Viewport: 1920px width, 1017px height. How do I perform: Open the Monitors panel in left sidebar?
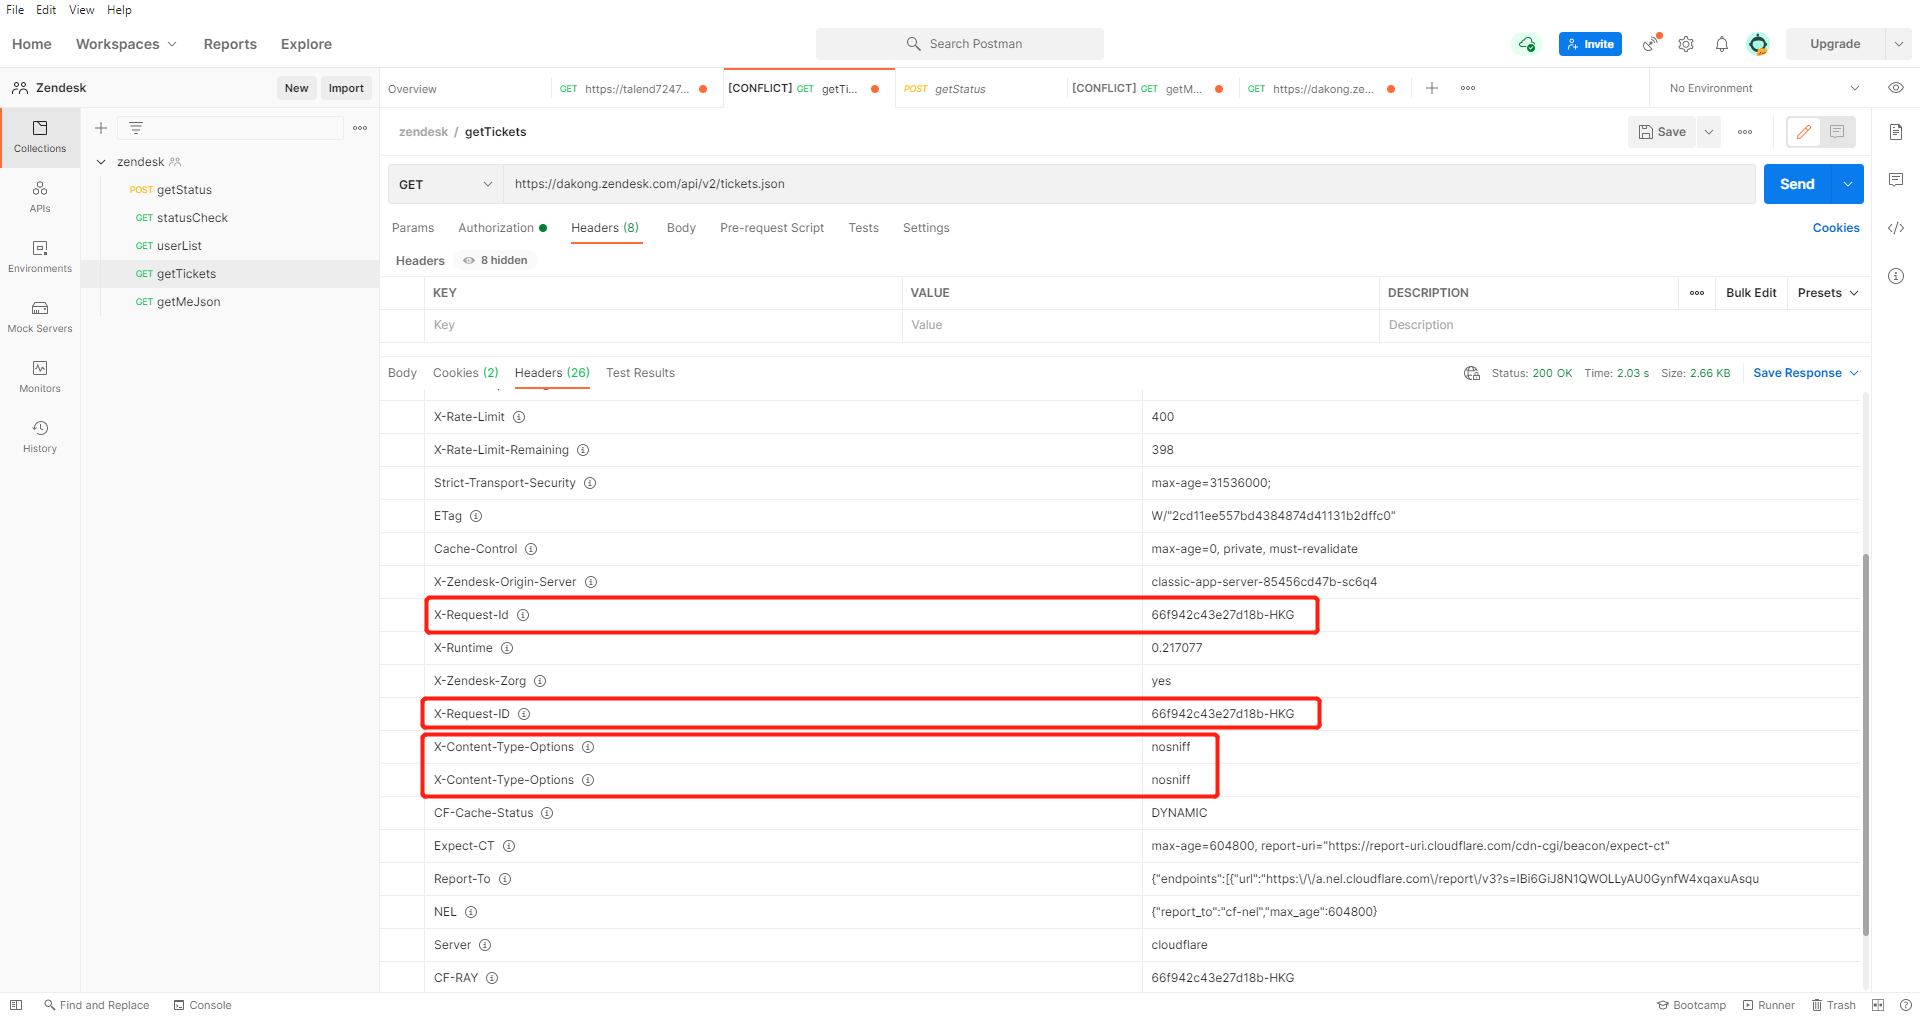point(39,375)
